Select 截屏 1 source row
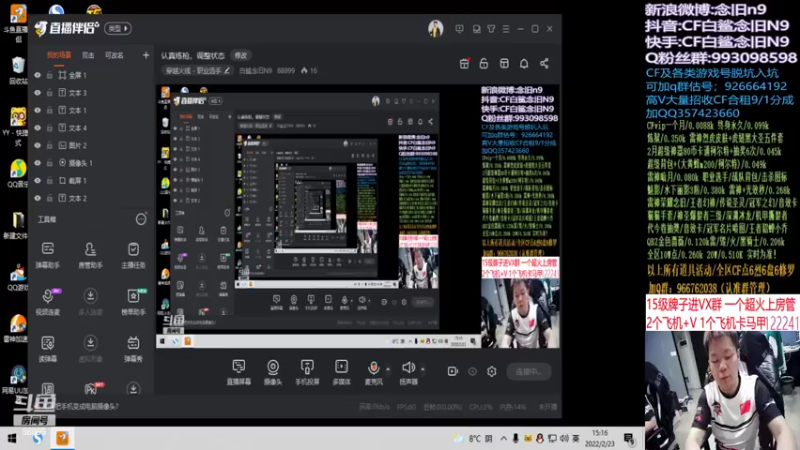The height and width of the screenshot is (450, 800). (91, 181)
